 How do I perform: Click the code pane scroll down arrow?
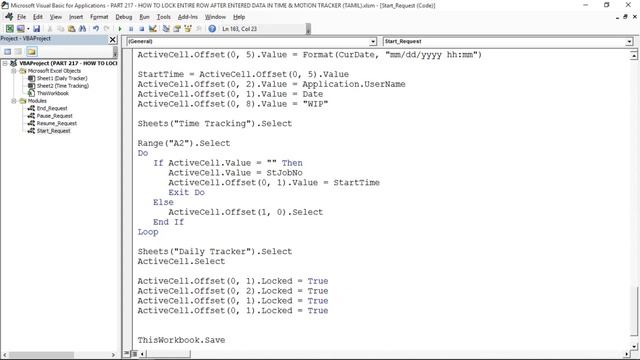tap(633, 346)
